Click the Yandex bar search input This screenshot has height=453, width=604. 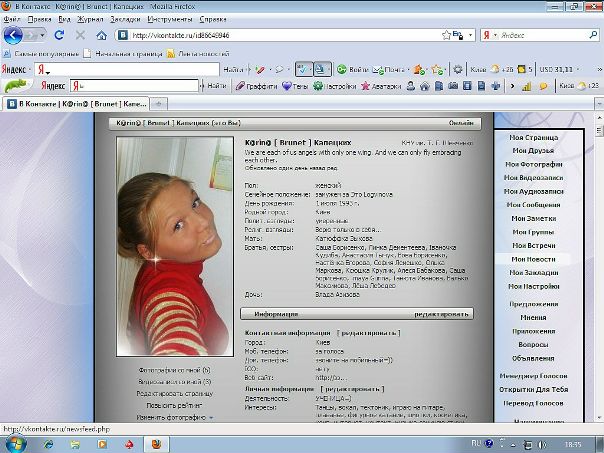pos(127,70)
